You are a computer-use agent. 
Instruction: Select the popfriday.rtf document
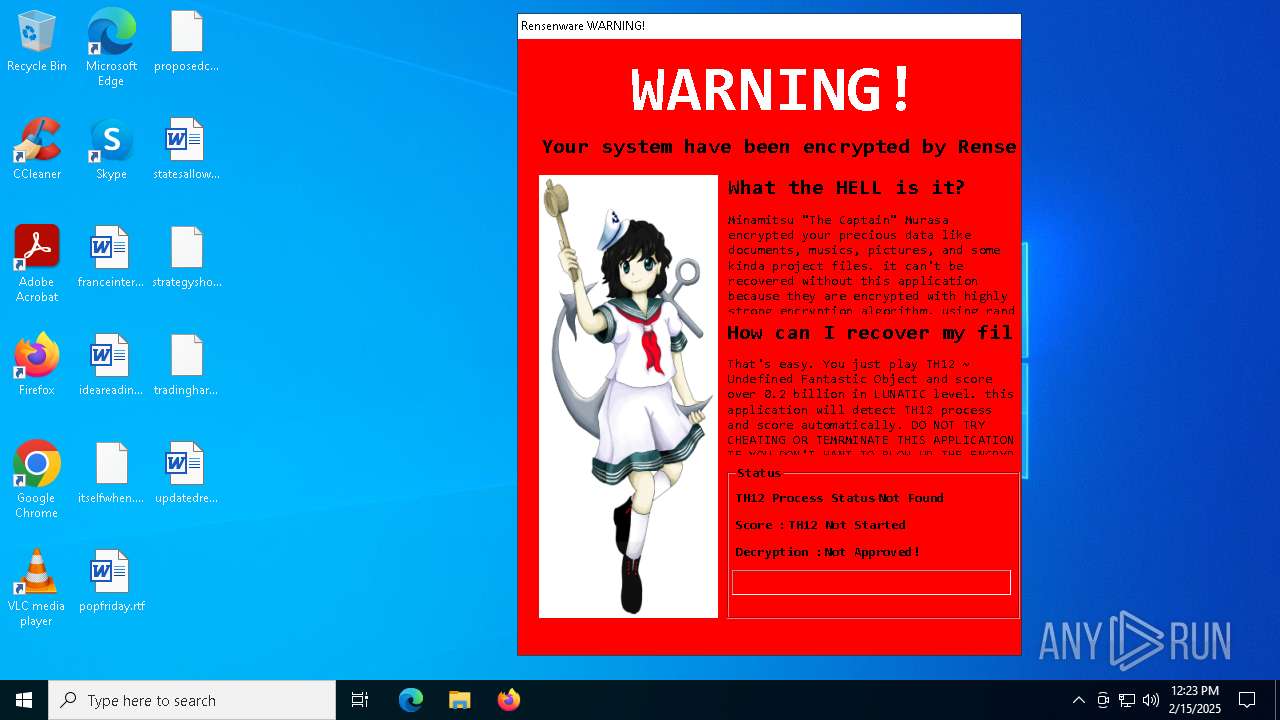pyautogui.click(x=111, y=582)
